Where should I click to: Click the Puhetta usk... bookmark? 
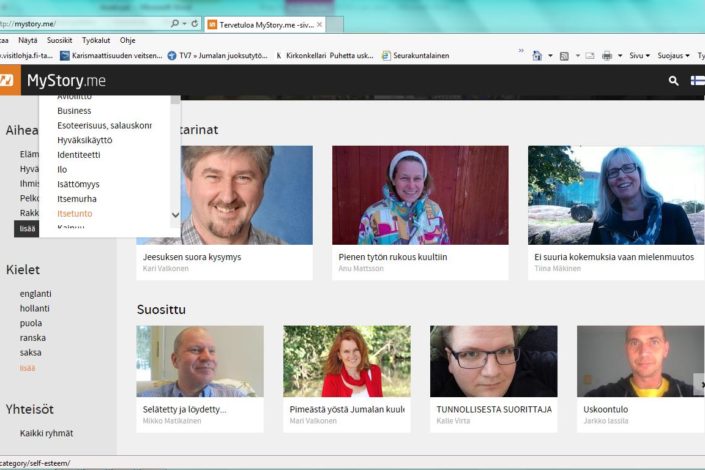(351, 56)
